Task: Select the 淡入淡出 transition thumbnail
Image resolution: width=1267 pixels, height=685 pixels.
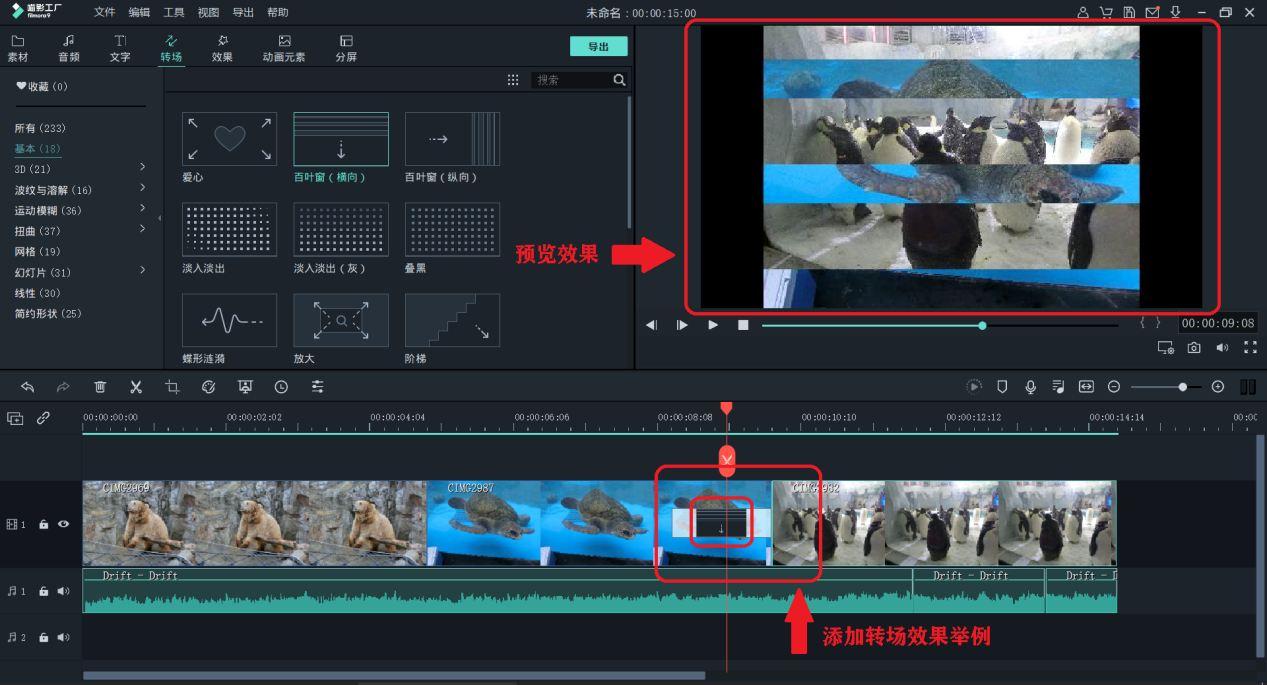Action: tap(229, 229)
